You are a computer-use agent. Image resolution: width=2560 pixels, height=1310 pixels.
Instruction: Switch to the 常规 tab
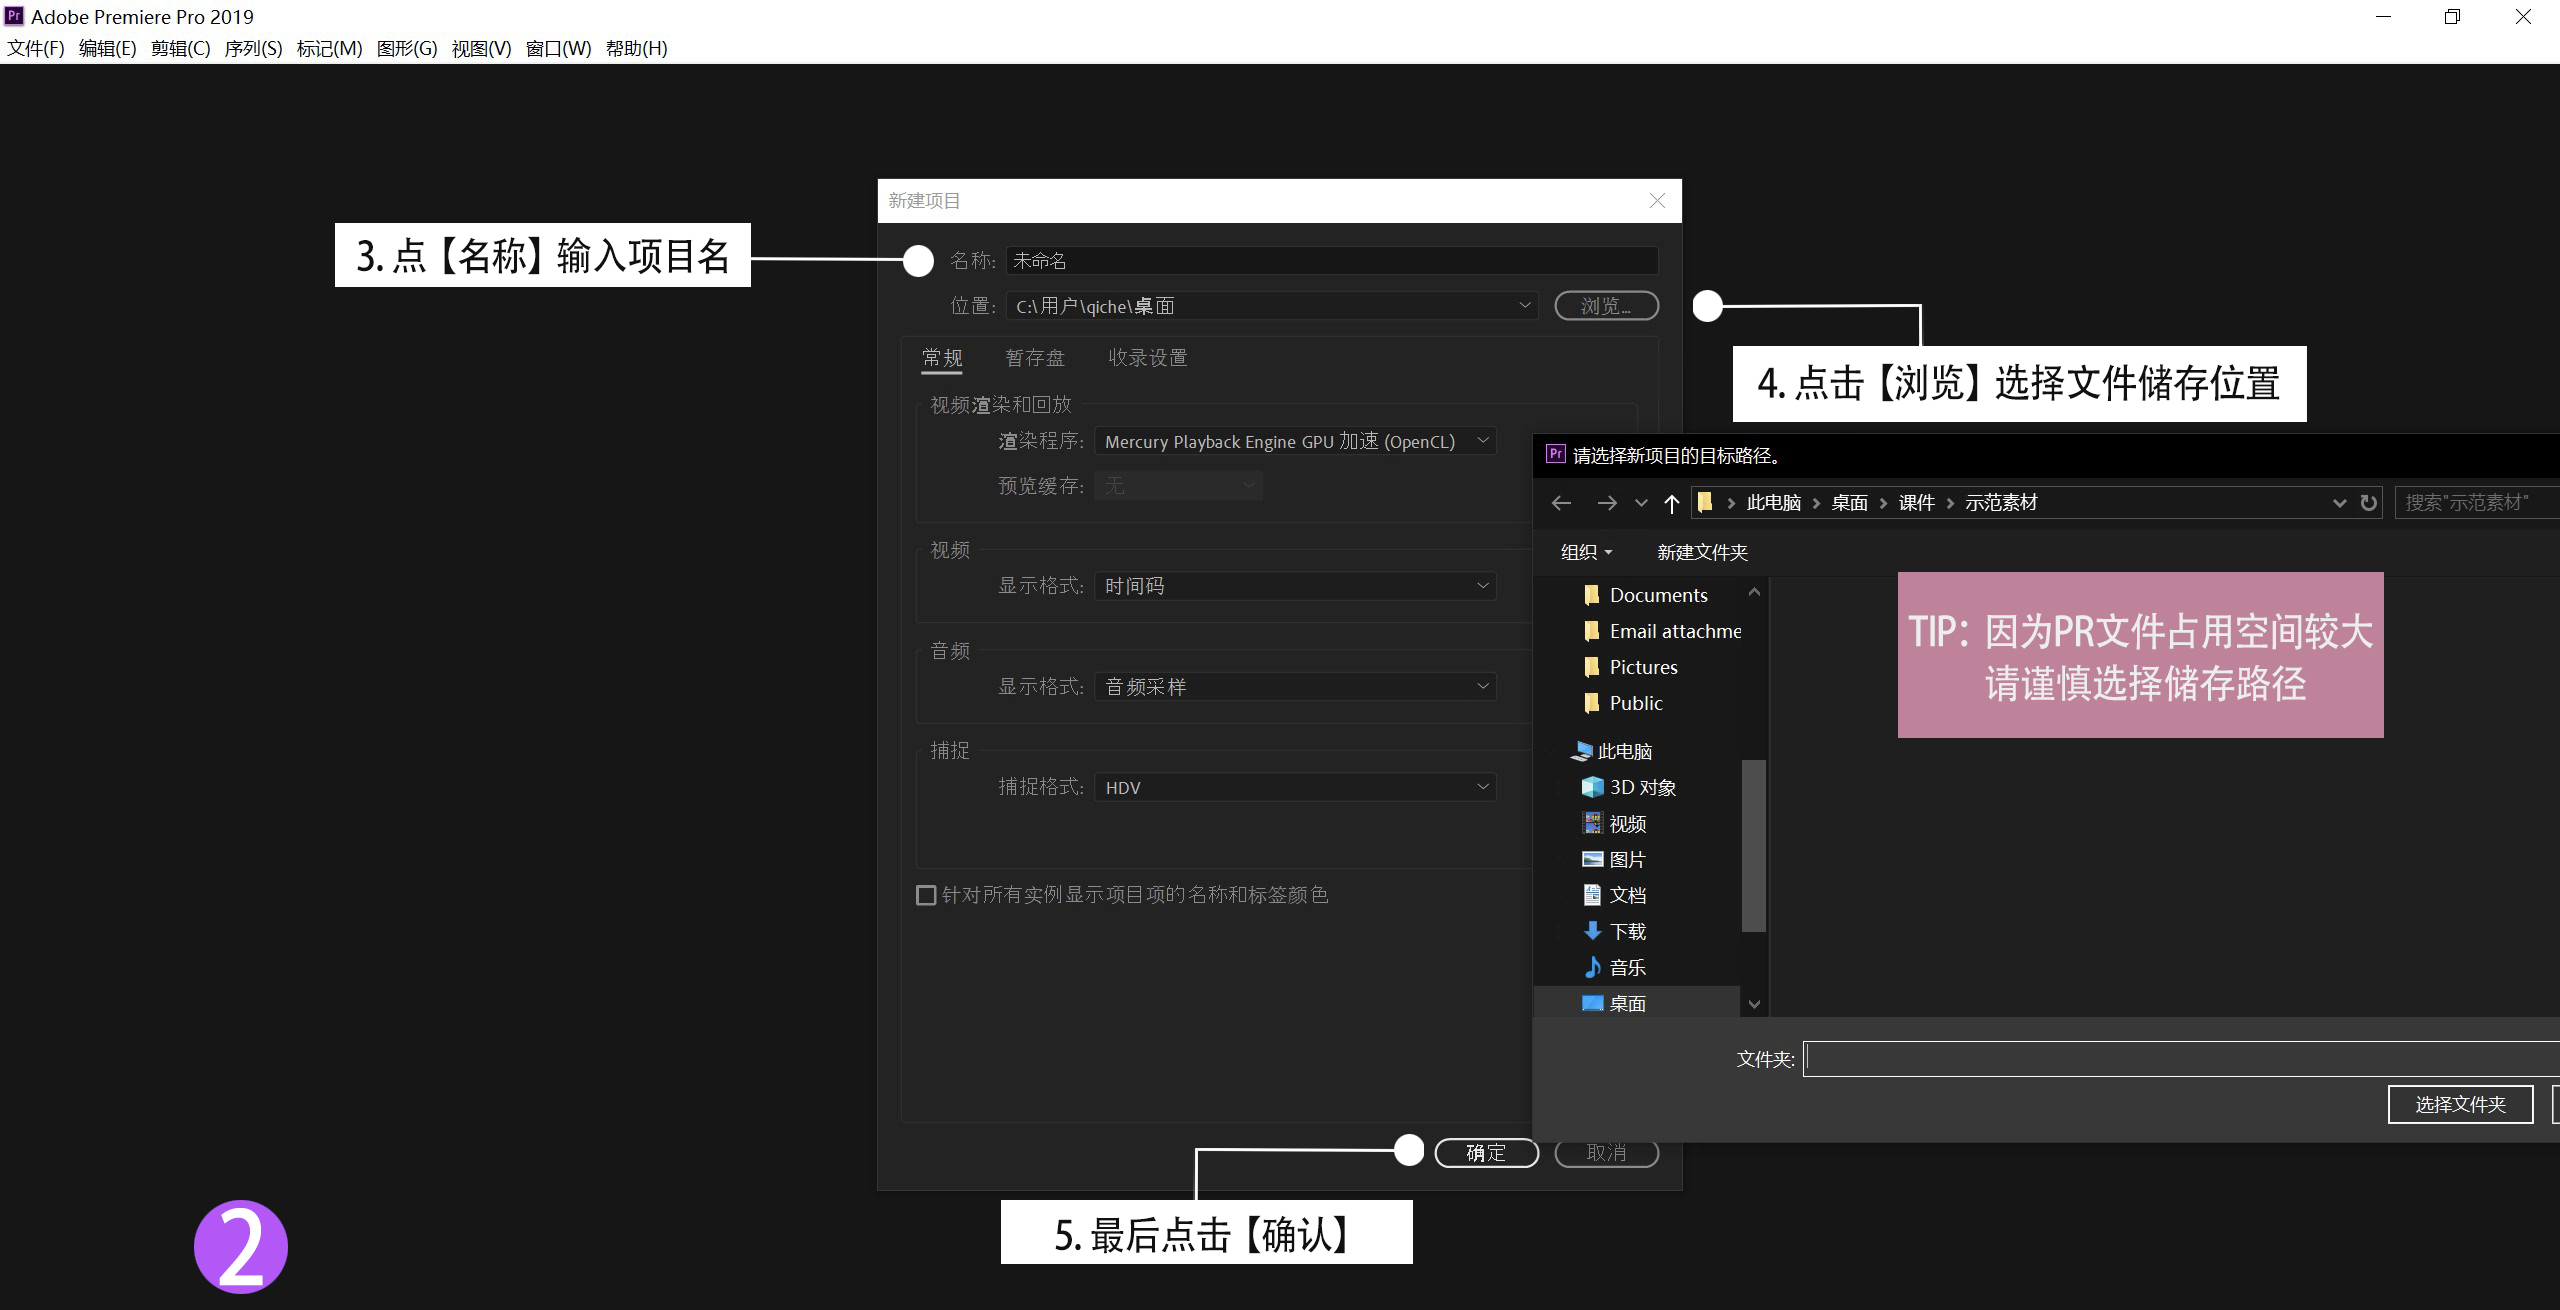pos(942,358)
